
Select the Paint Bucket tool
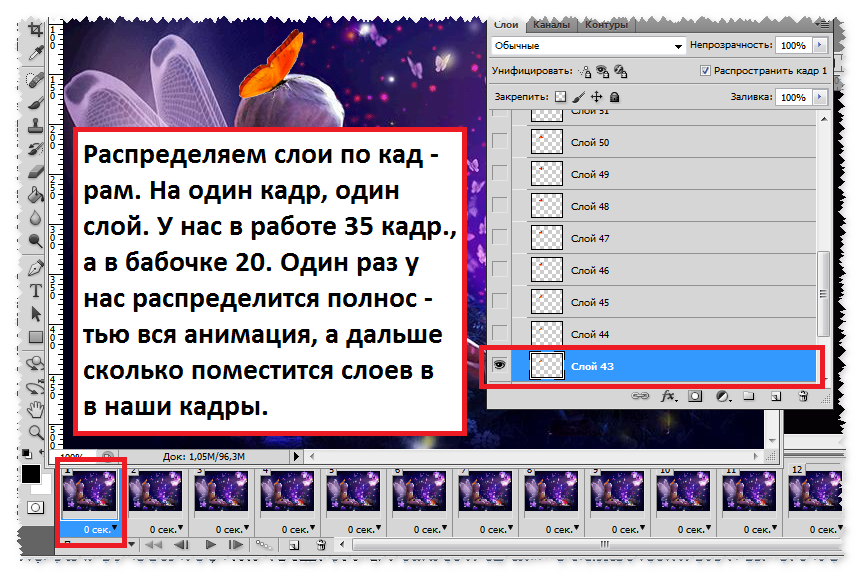pyautogui.click(x=36, y=195)
